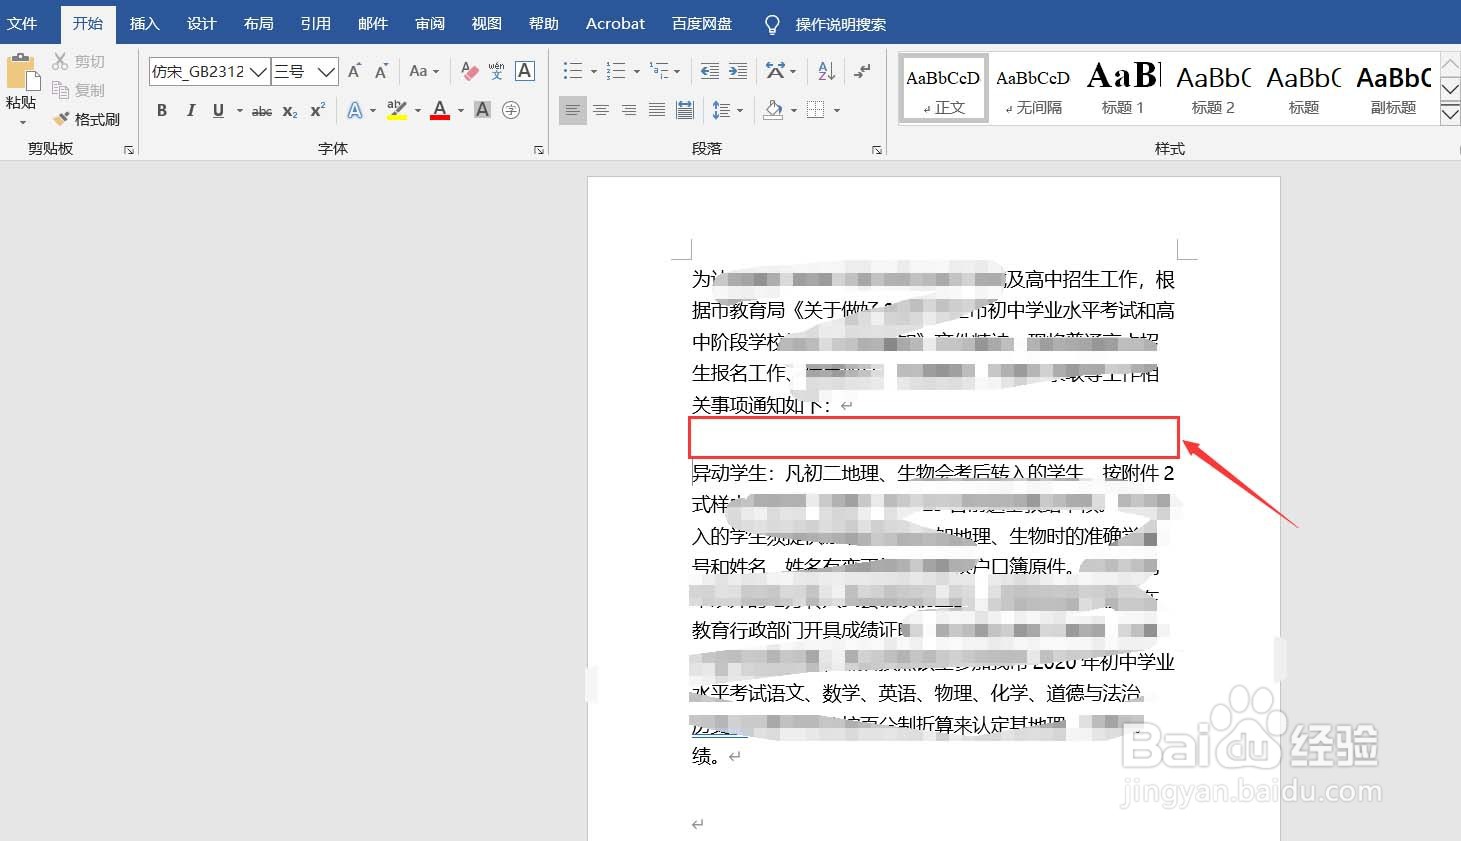Align text left
The height and width of the screenshot is (841, 1461).
pos(572,110)
